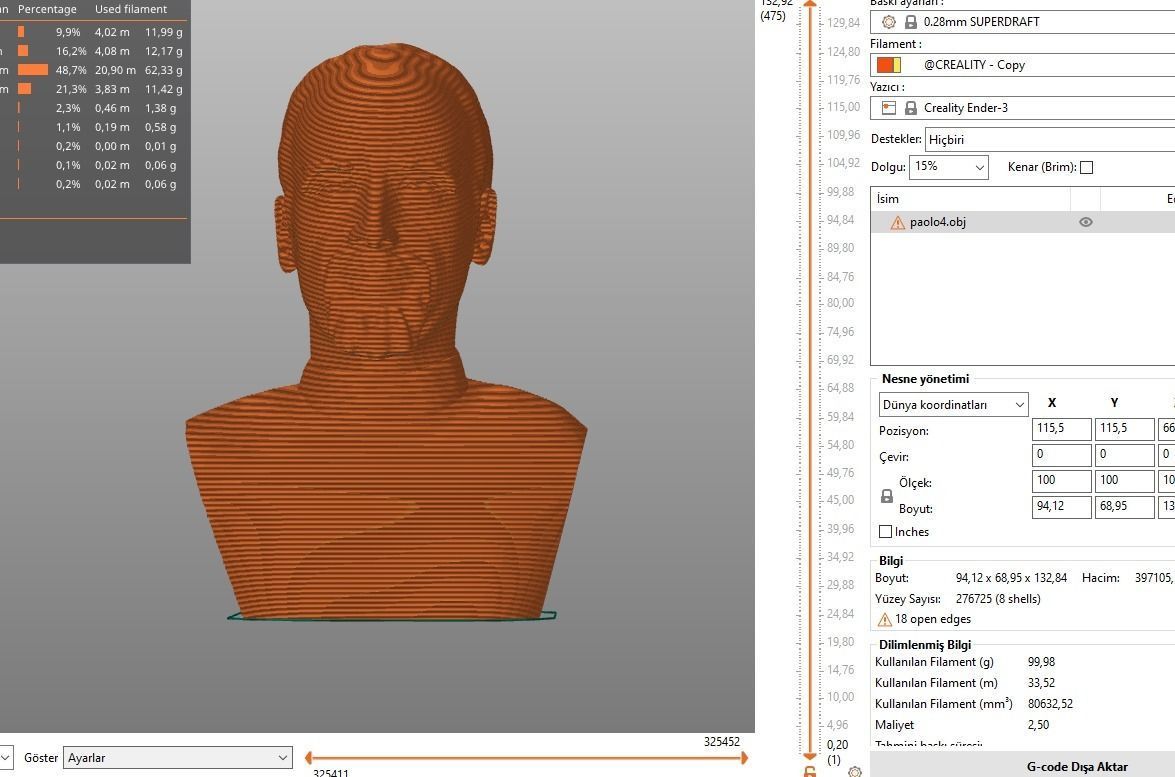The image size is (1175, 777).
Task: Click Kullanılan Filament (m) value 33,52
Action: click(1042, 683)
